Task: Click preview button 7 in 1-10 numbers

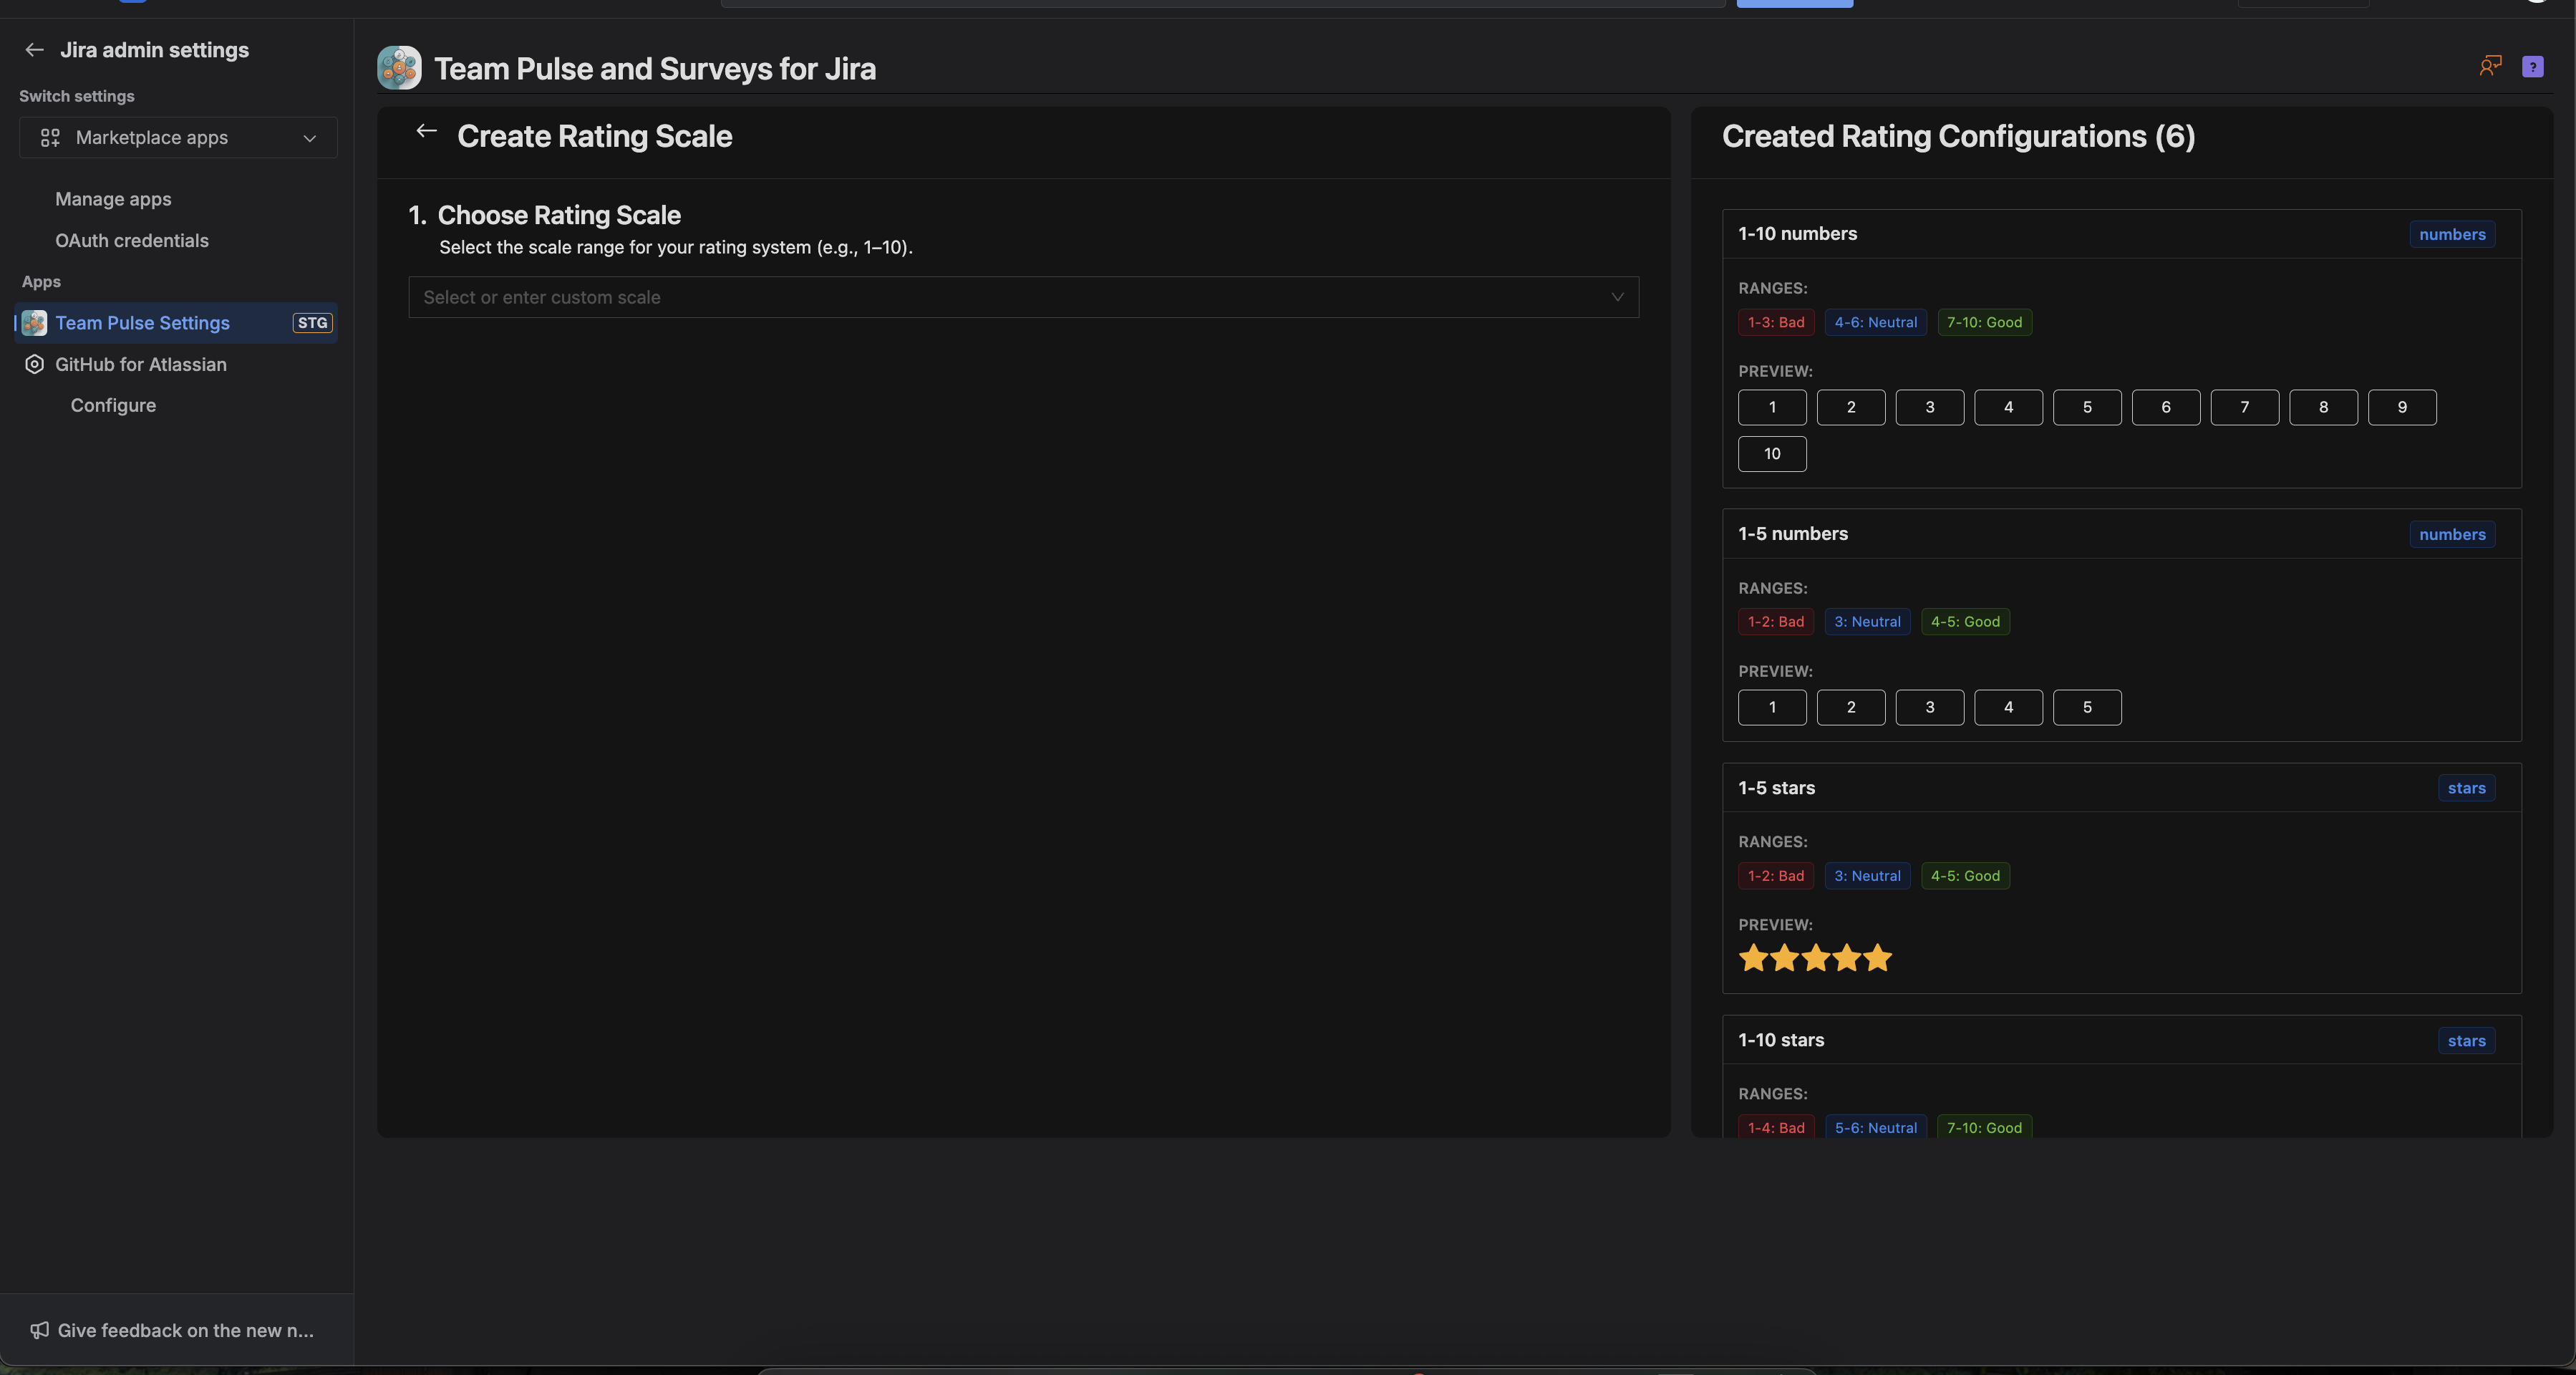Action: [x=2244, y=408]
